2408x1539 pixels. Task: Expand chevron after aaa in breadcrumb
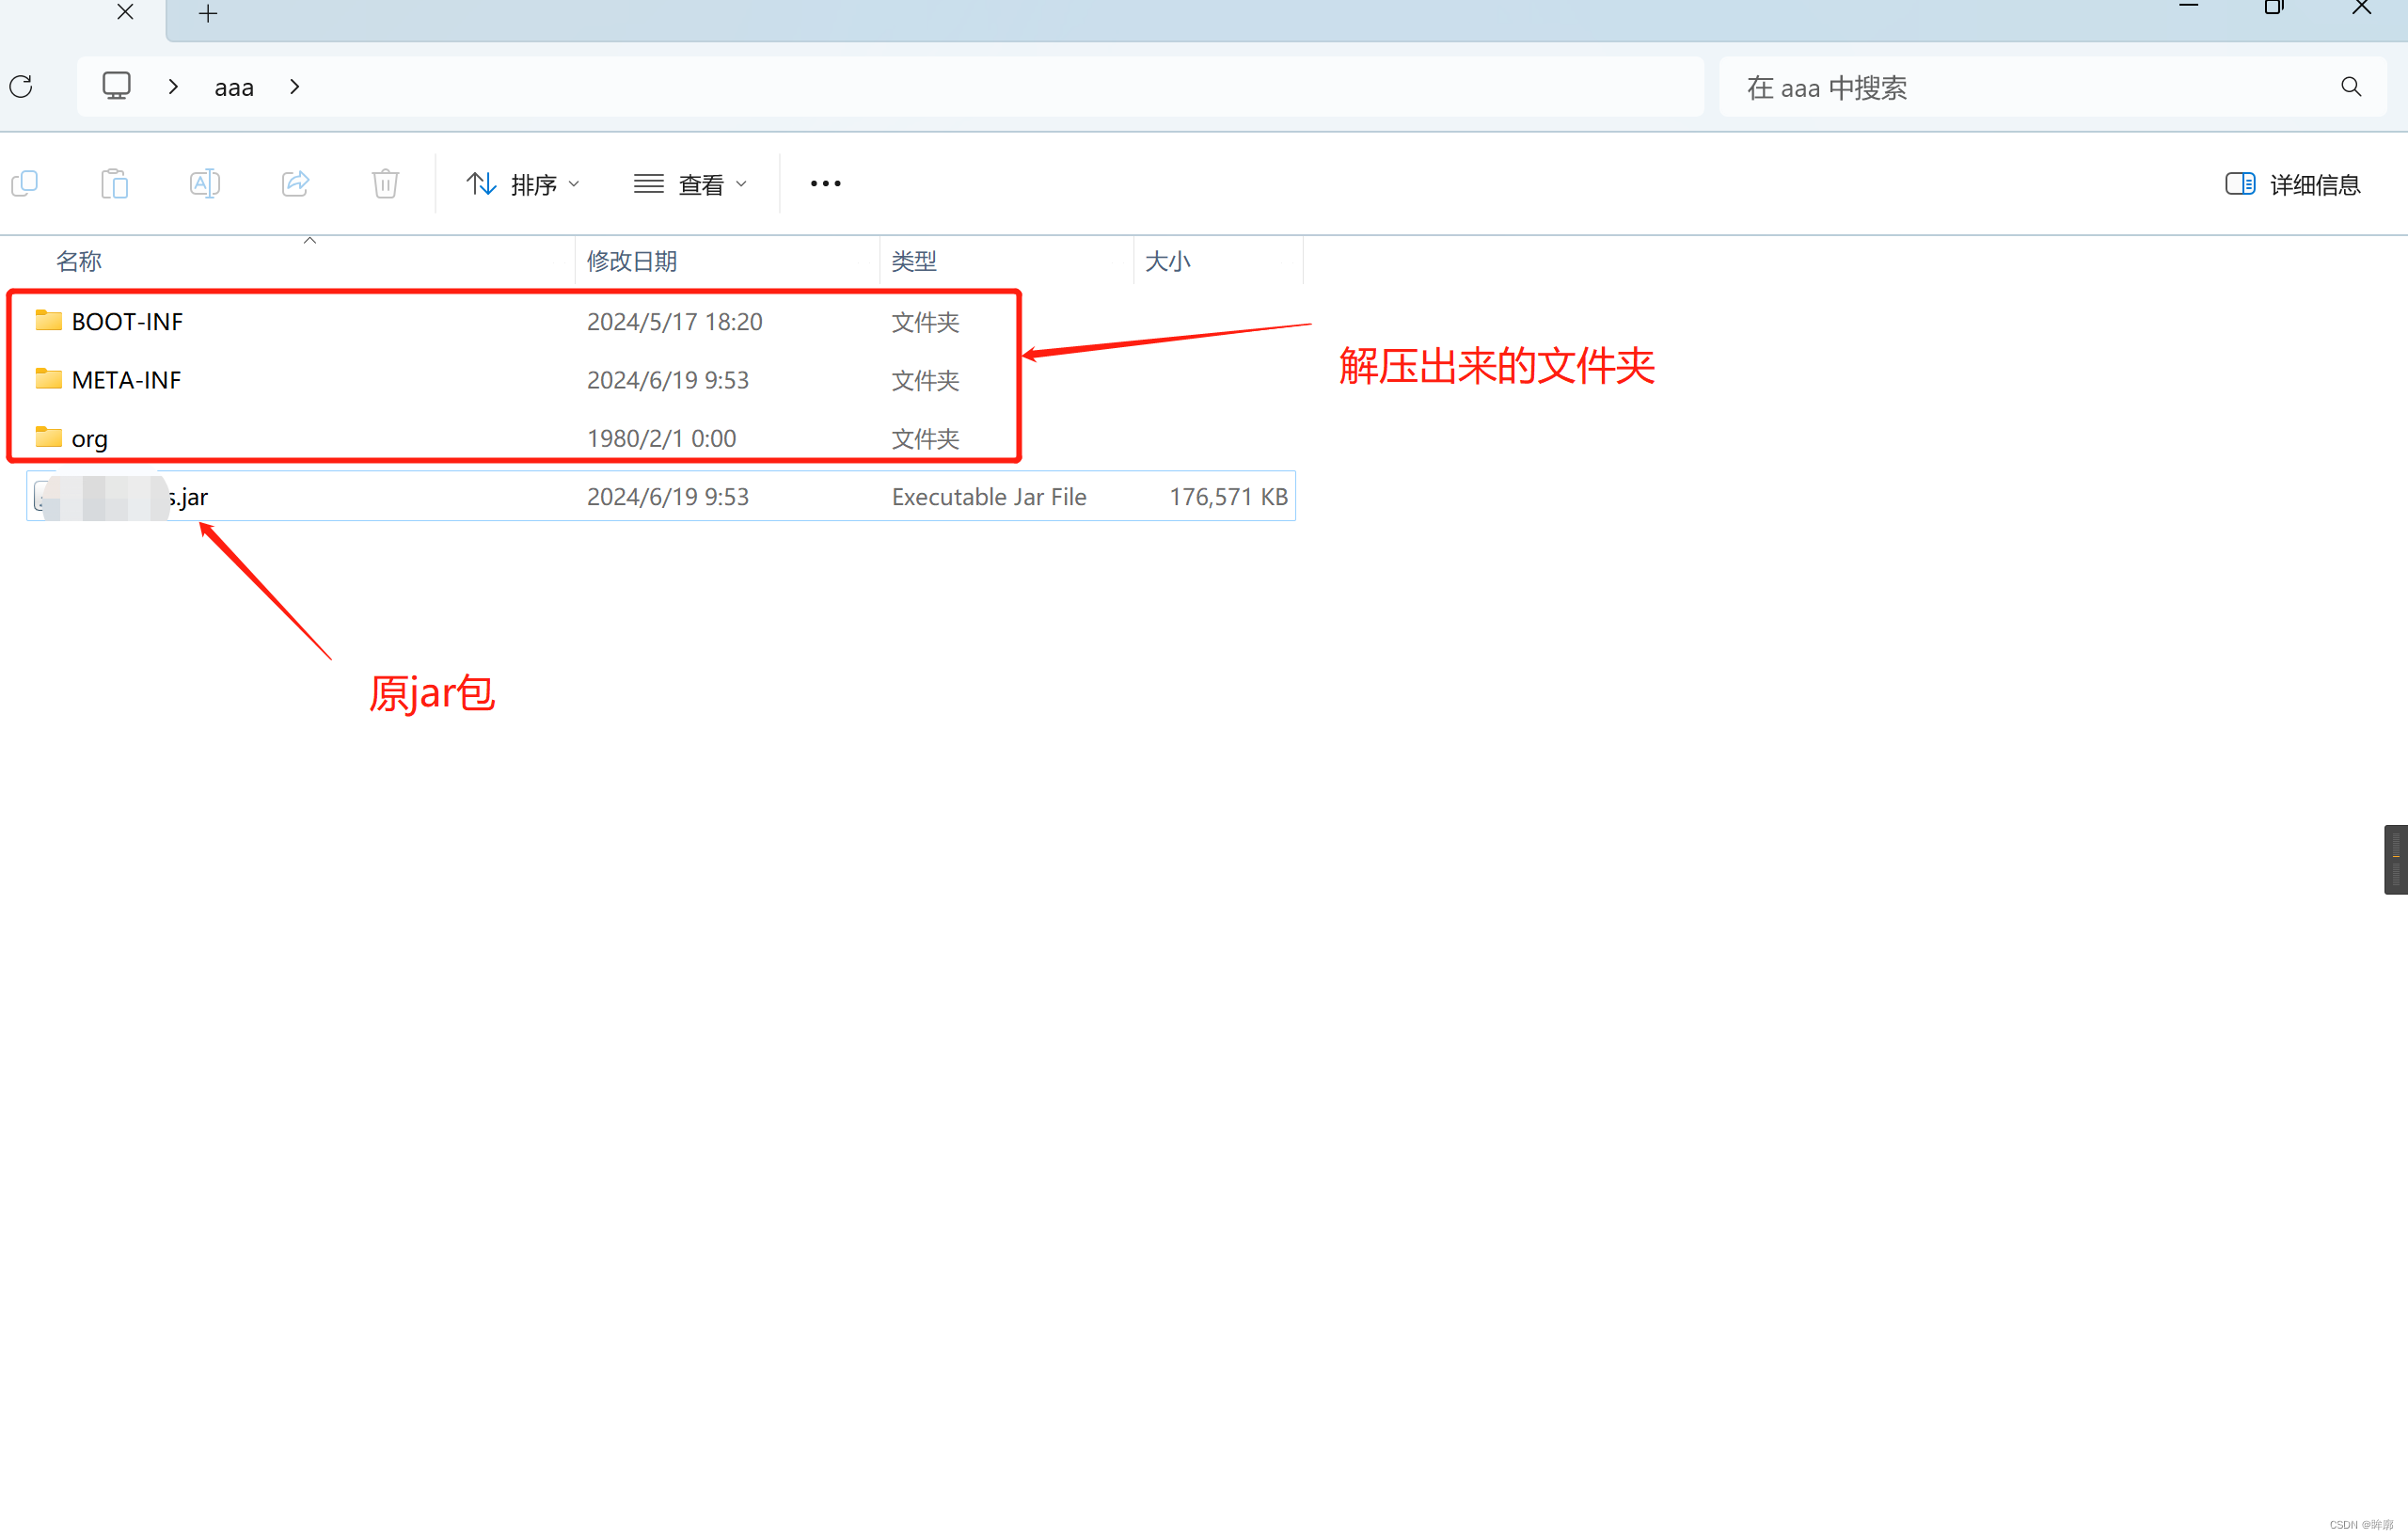294,87
